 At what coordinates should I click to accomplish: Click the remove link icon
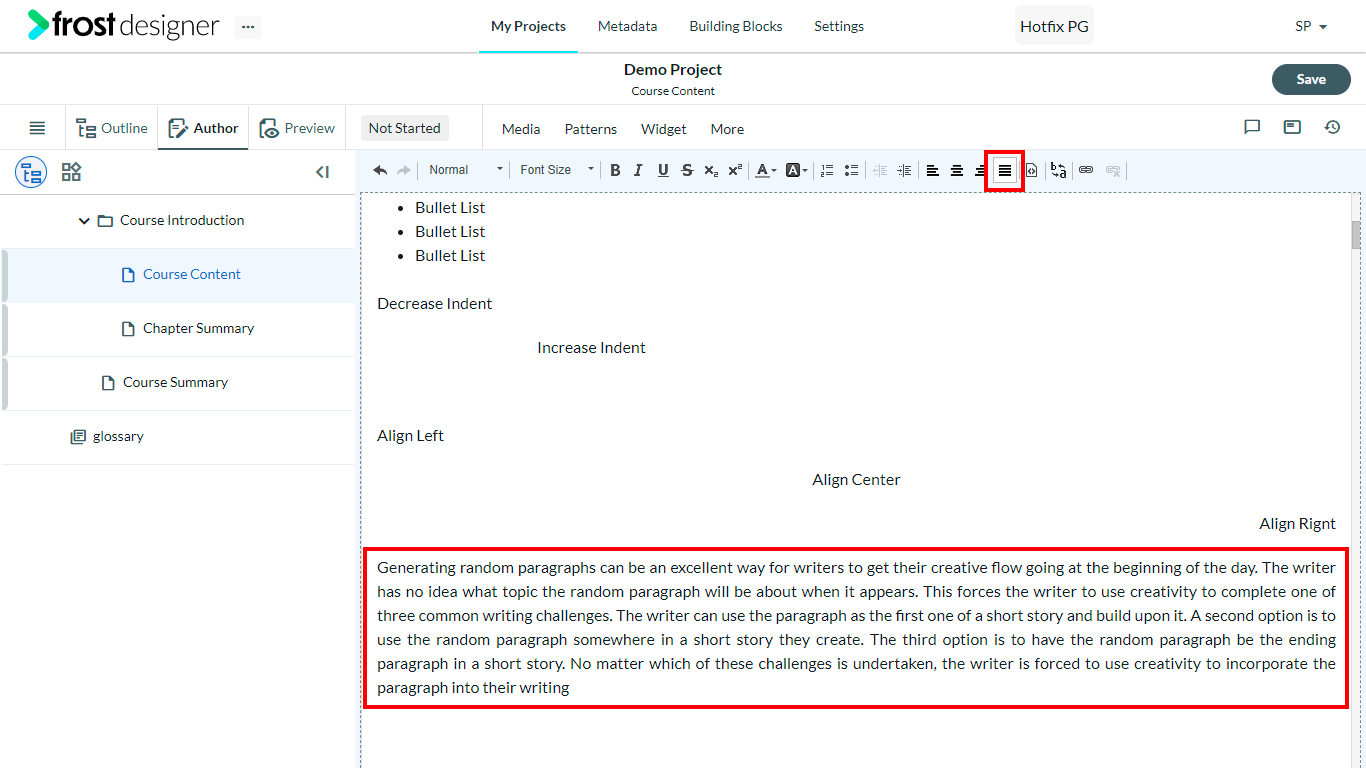tap(1113, 170)
